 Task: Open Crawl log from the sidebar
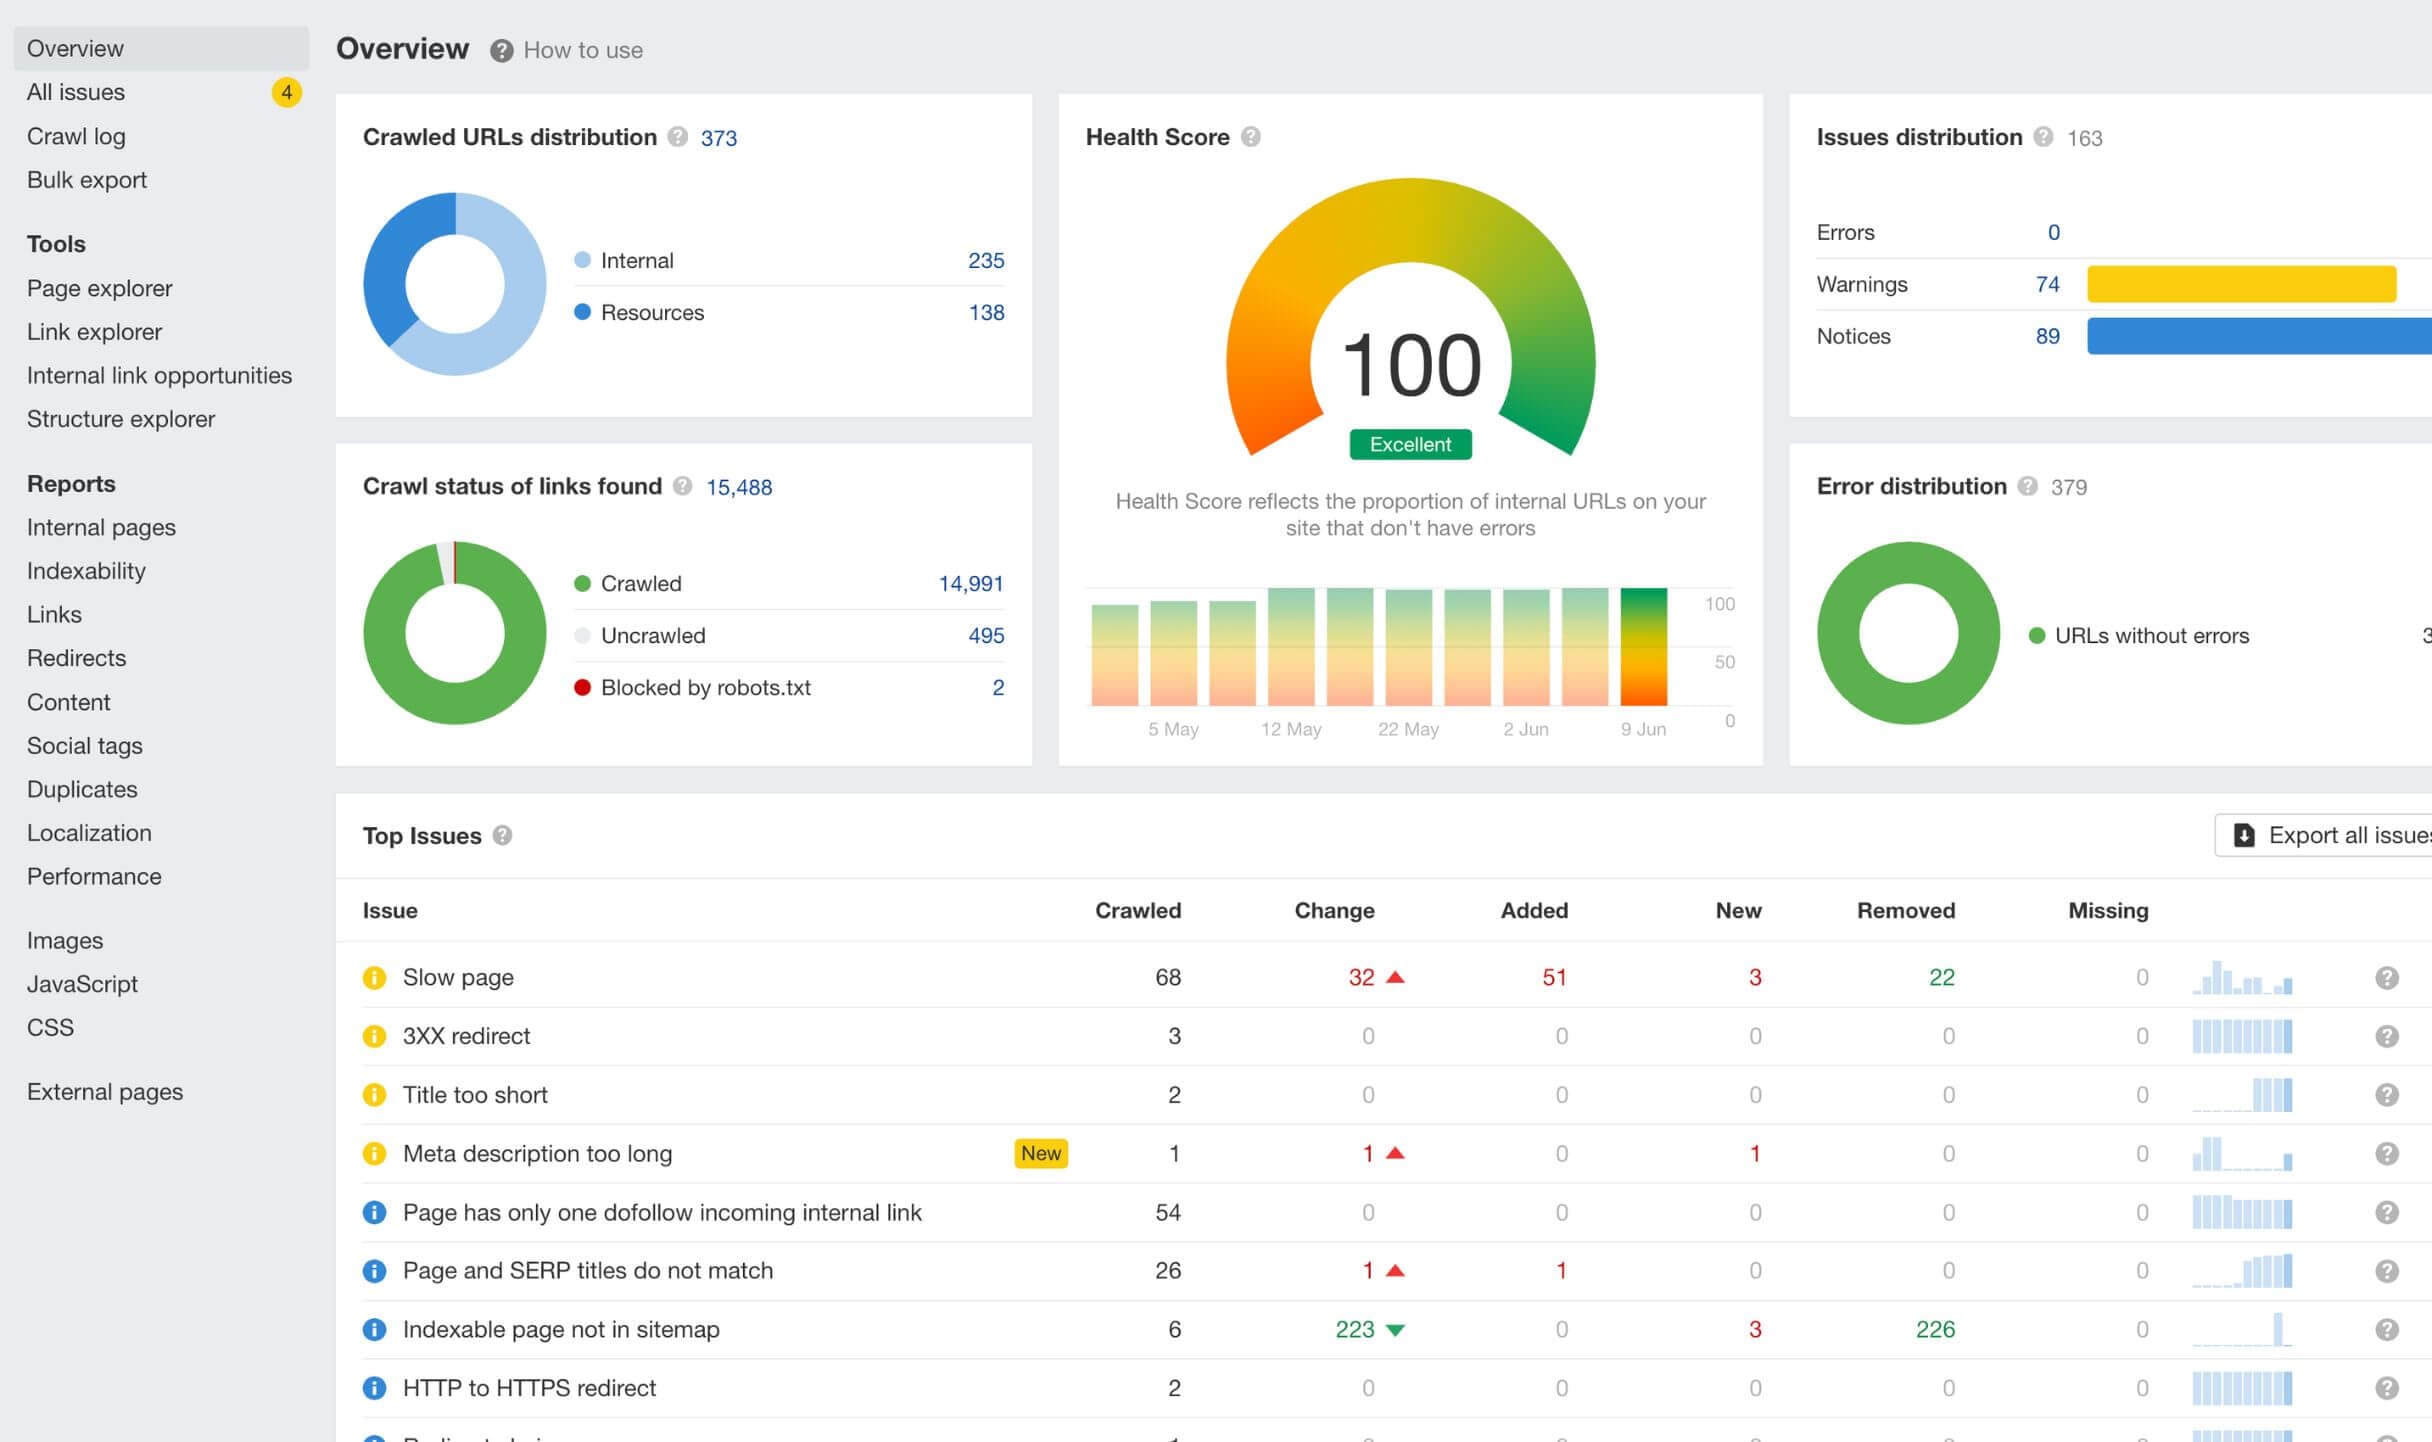76,136
